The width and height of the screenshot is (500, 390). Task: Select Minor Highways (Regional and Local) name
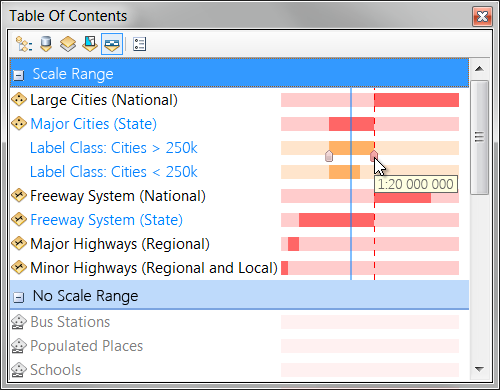point(154,268)
